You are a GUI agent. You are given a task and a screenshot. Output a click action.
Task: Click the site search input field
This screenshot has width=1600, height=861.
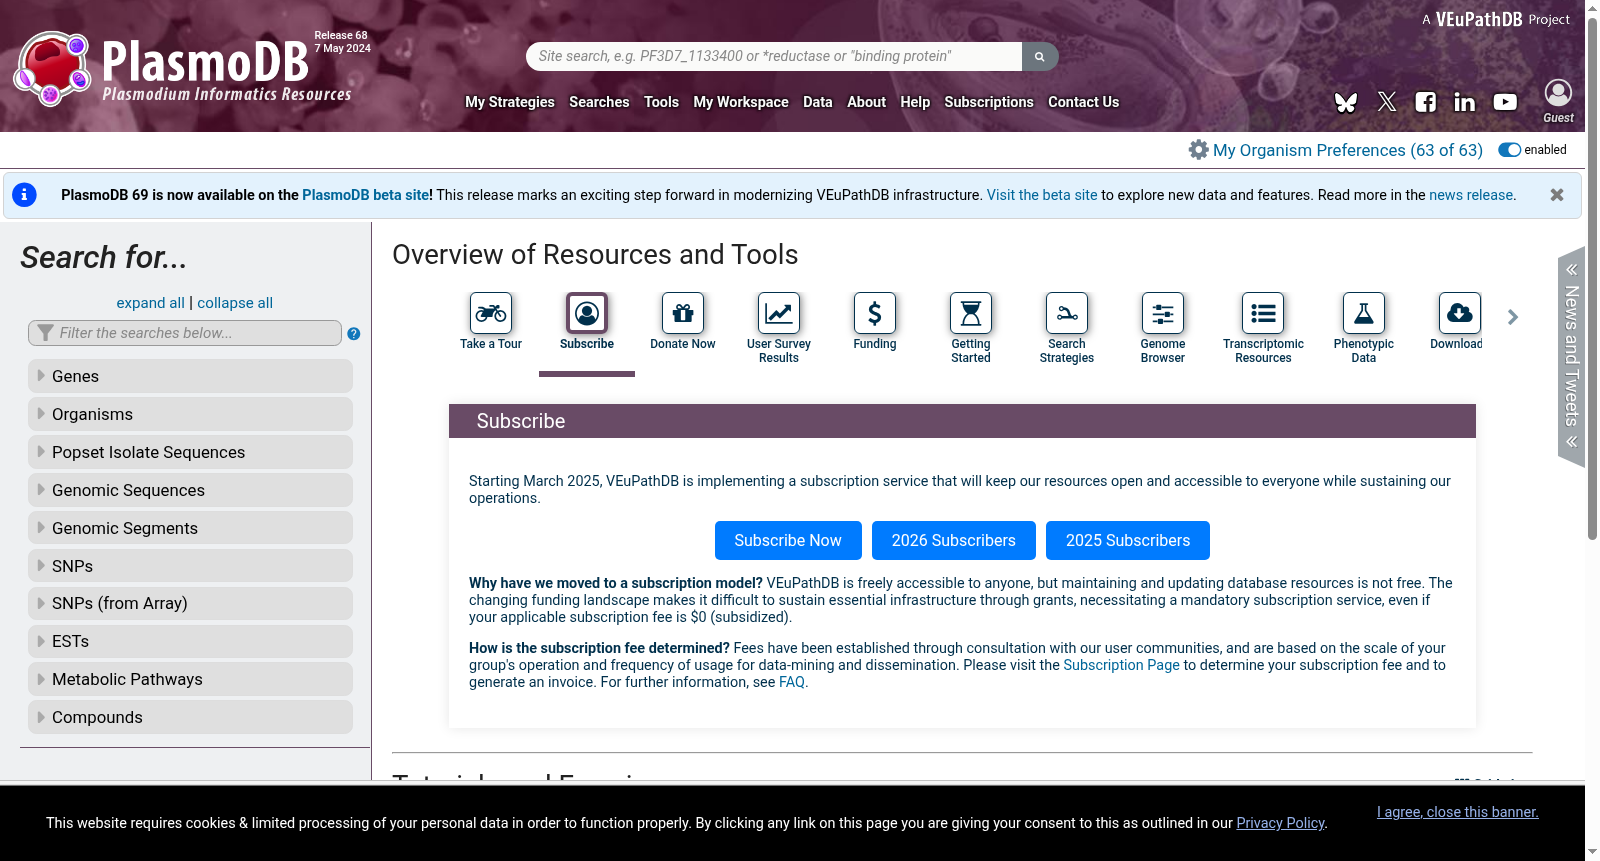(x=775, y=57)
